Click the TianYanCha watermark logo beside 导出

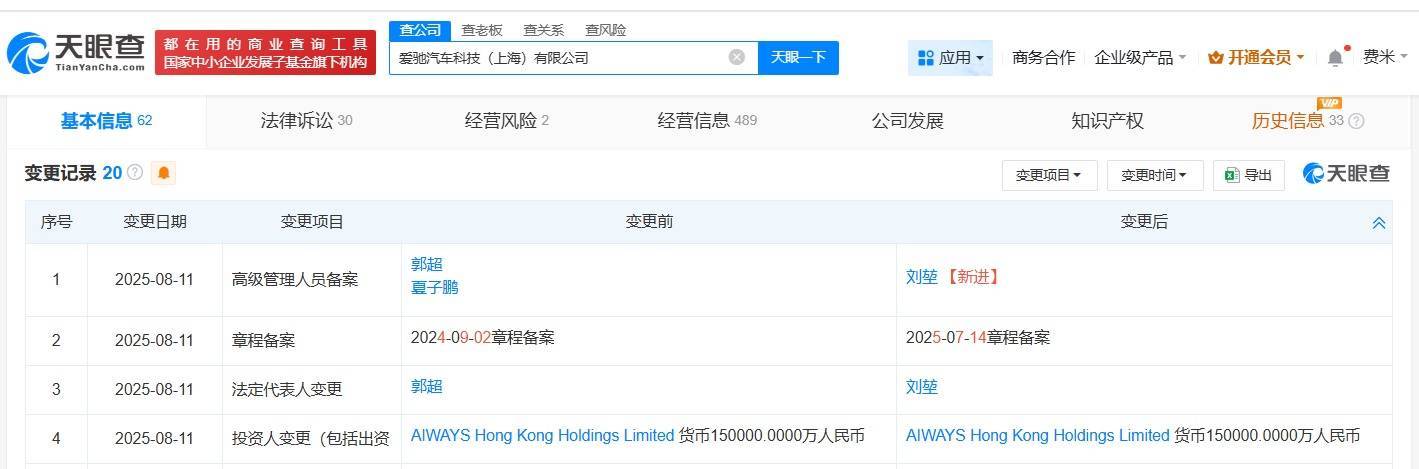(x=1346, y=174)
